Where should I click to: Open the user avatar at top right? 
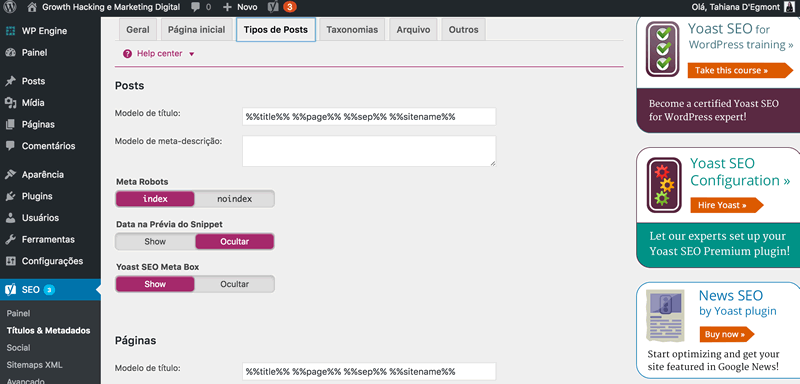(x=789, y=7)
